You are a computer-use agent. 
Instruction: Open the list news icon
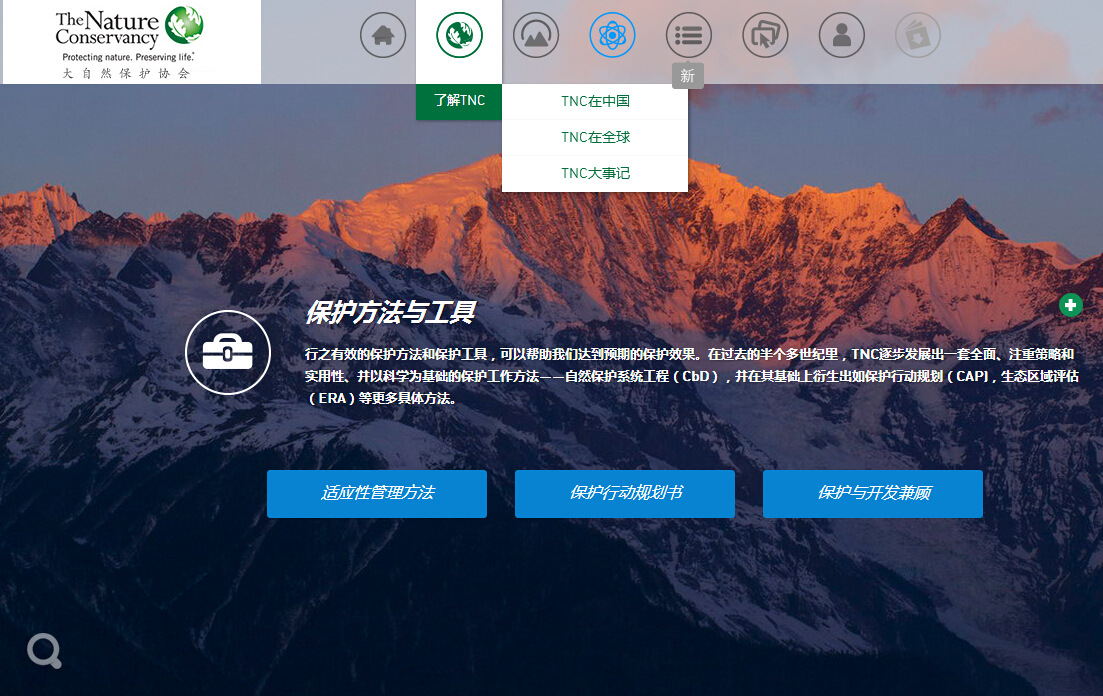(689, 36)
